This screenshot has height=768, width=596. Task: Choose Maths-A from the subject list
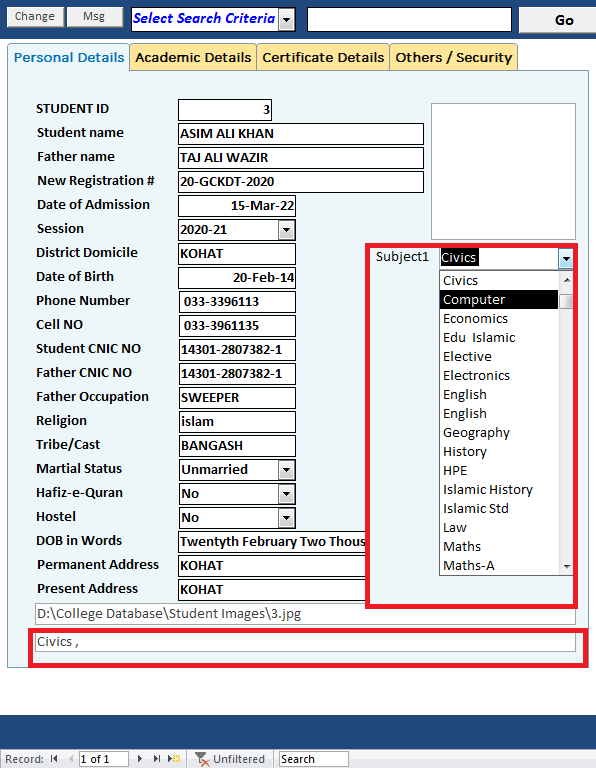499,566
